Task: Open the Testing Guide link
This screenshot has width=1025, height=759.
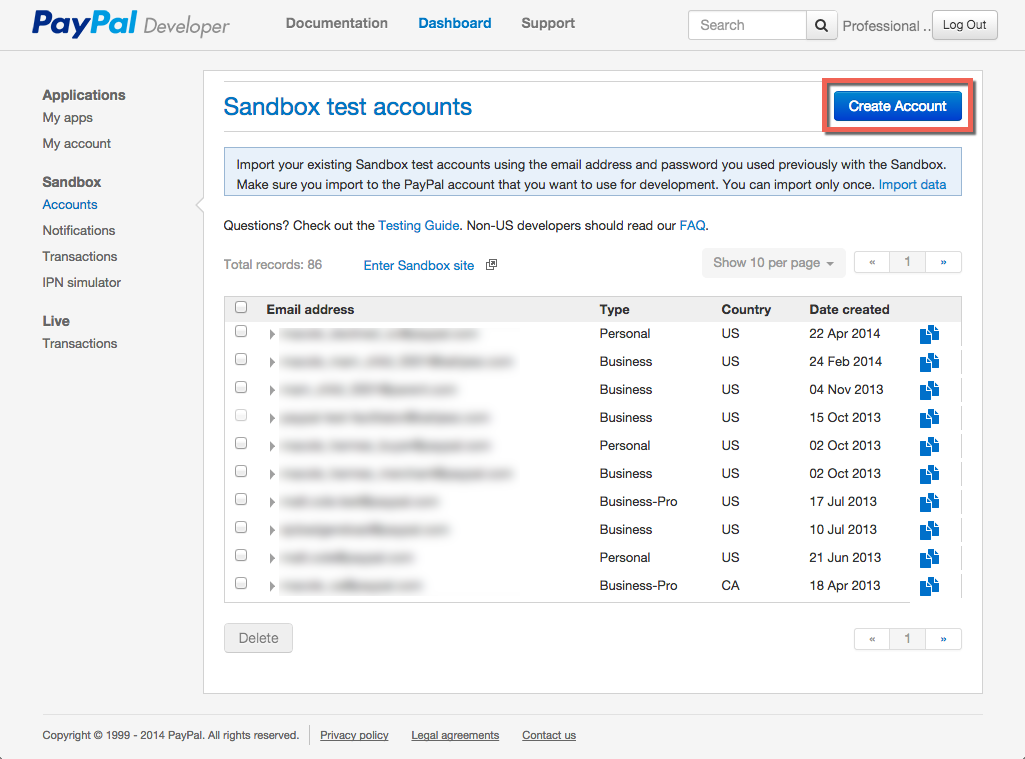Action: pos(418,226)
